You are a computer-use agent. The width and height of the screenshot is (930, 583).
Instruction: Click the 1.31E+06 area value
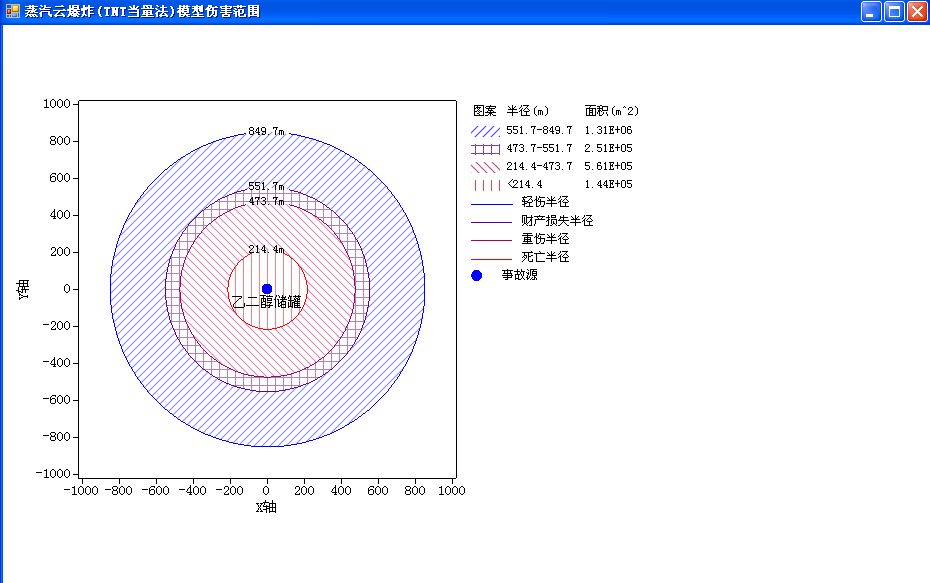609,130
